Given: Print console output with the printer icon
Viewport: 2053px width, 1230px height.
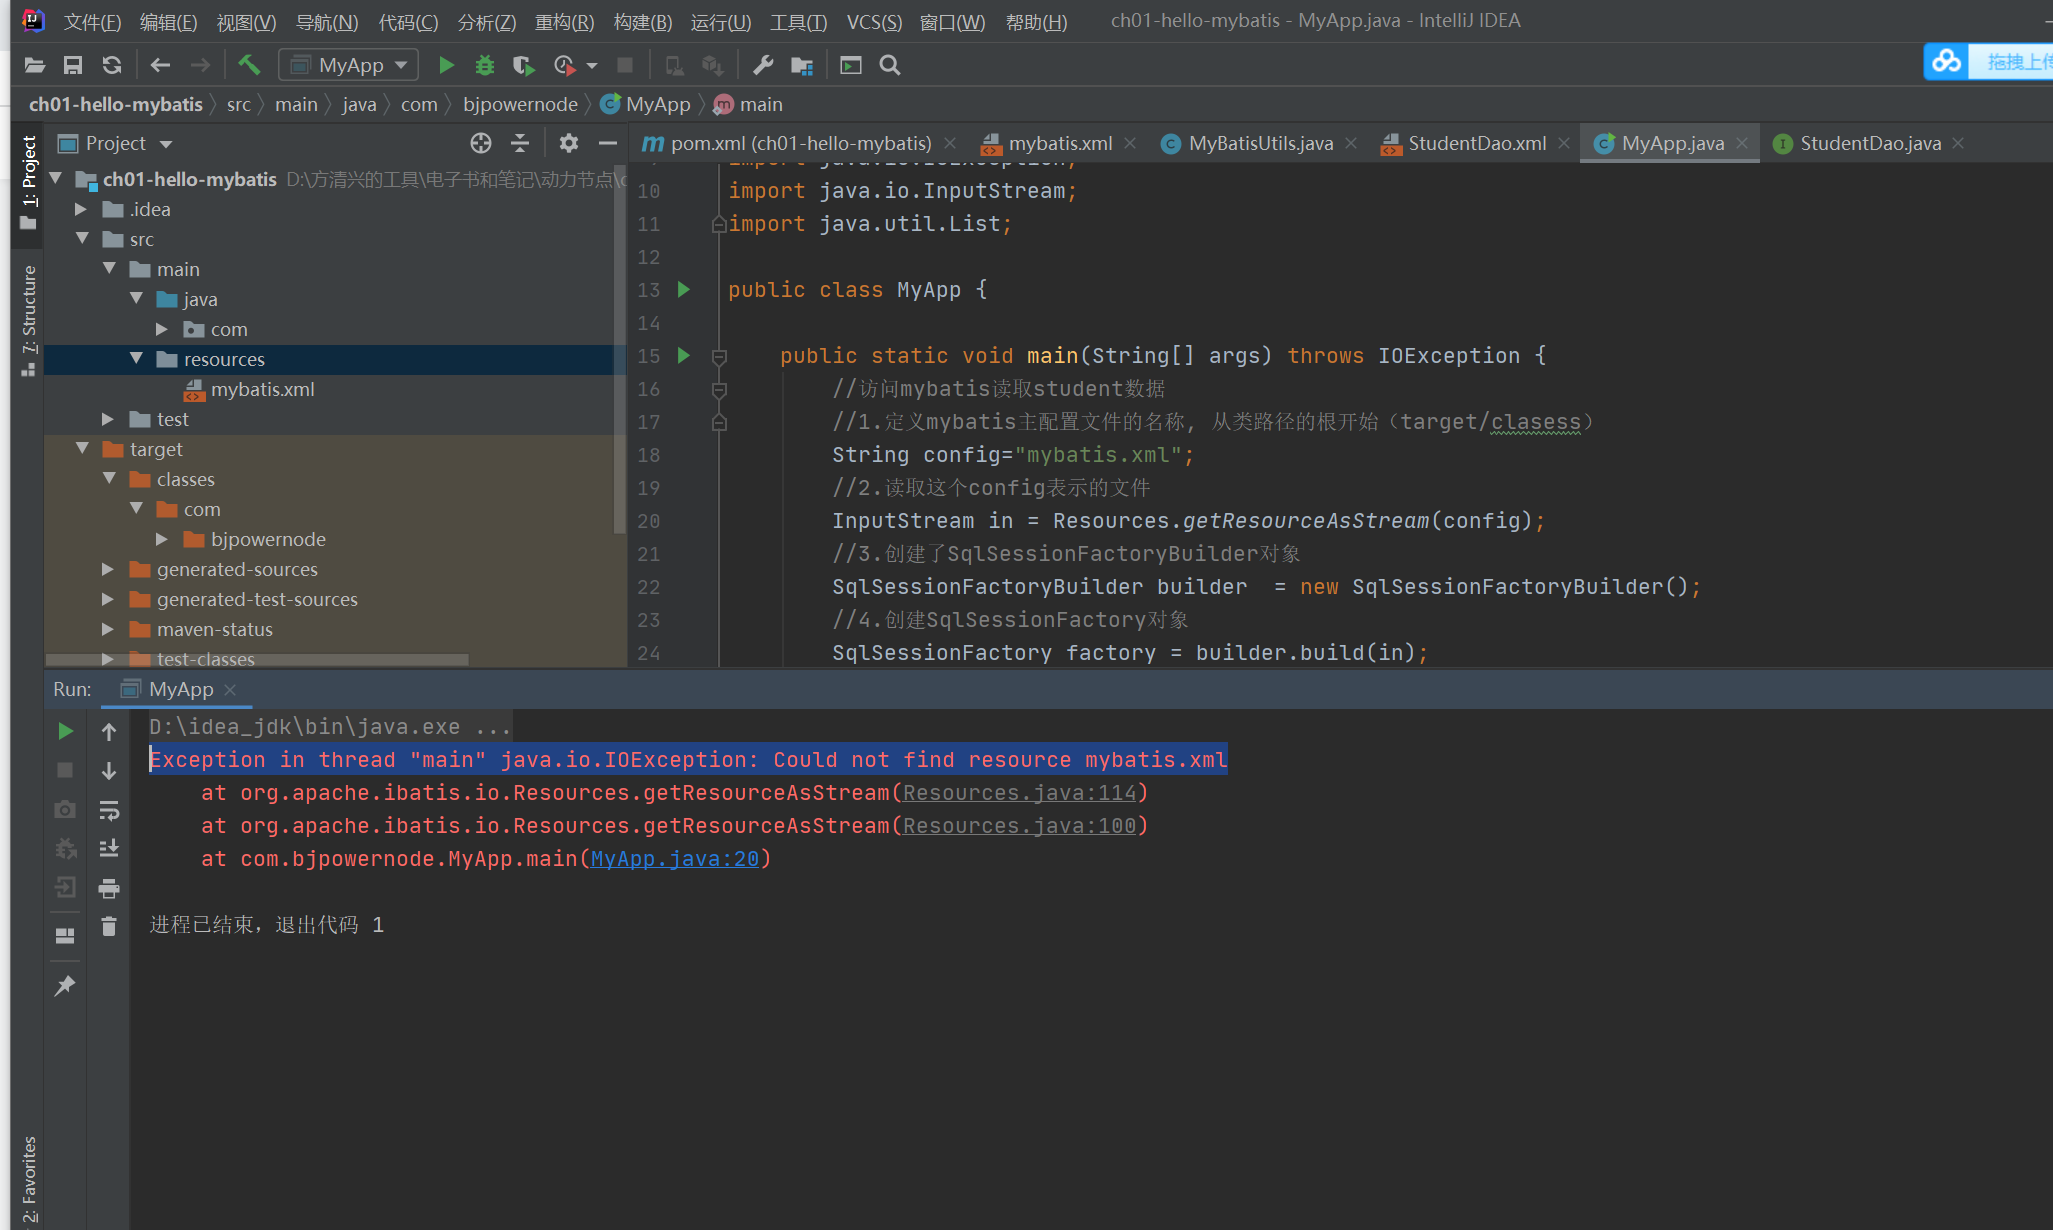Looking at the screenshot, I should click(x=110, y=887).
